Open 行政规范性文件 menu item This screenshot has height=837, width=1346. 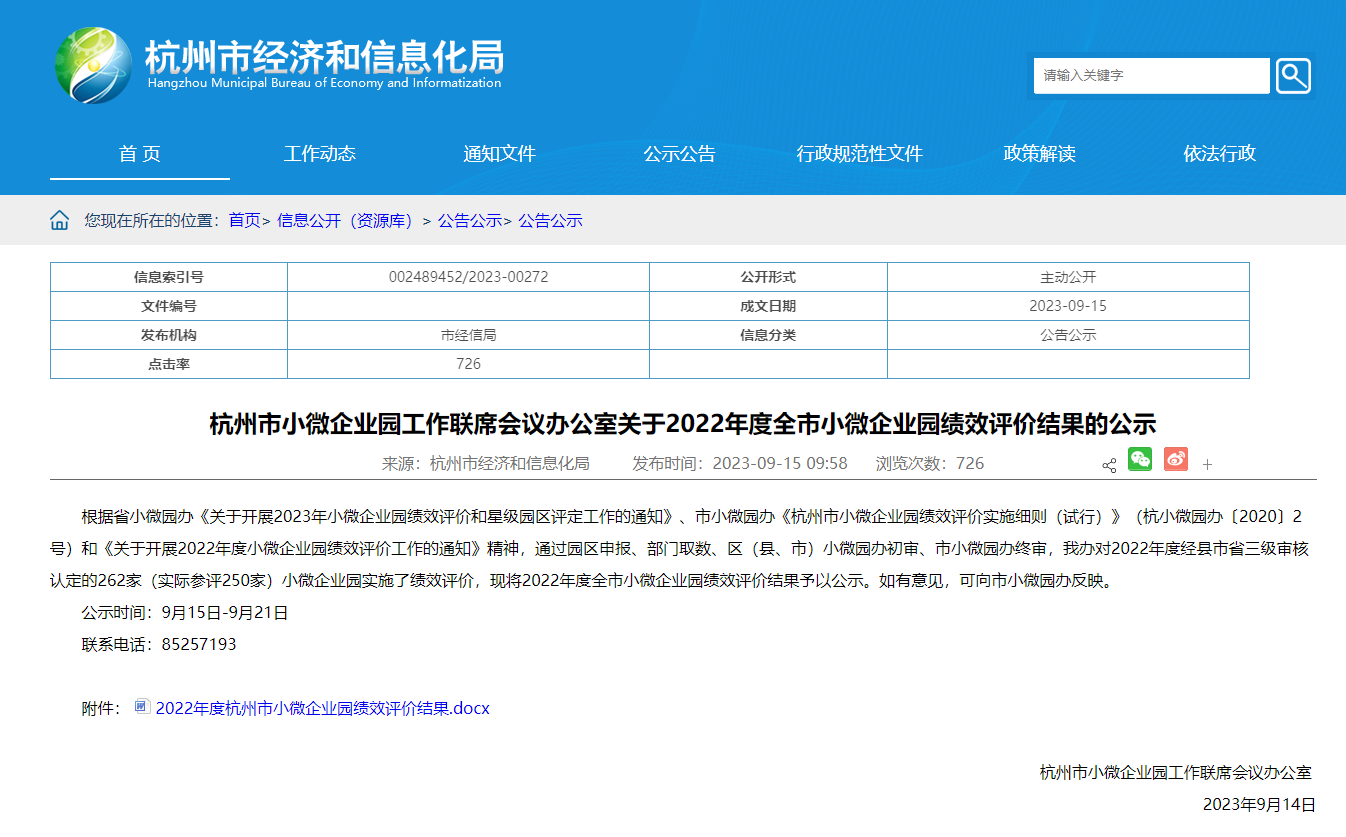click(x=860, y=154)
